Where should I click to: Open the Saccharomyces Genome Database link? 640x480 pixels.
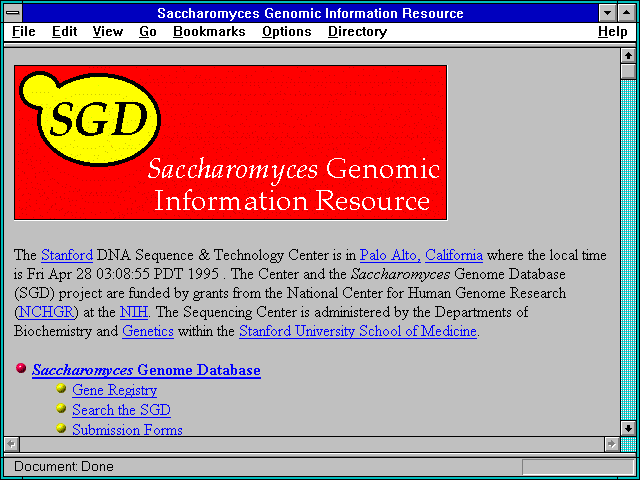[146, 370]
